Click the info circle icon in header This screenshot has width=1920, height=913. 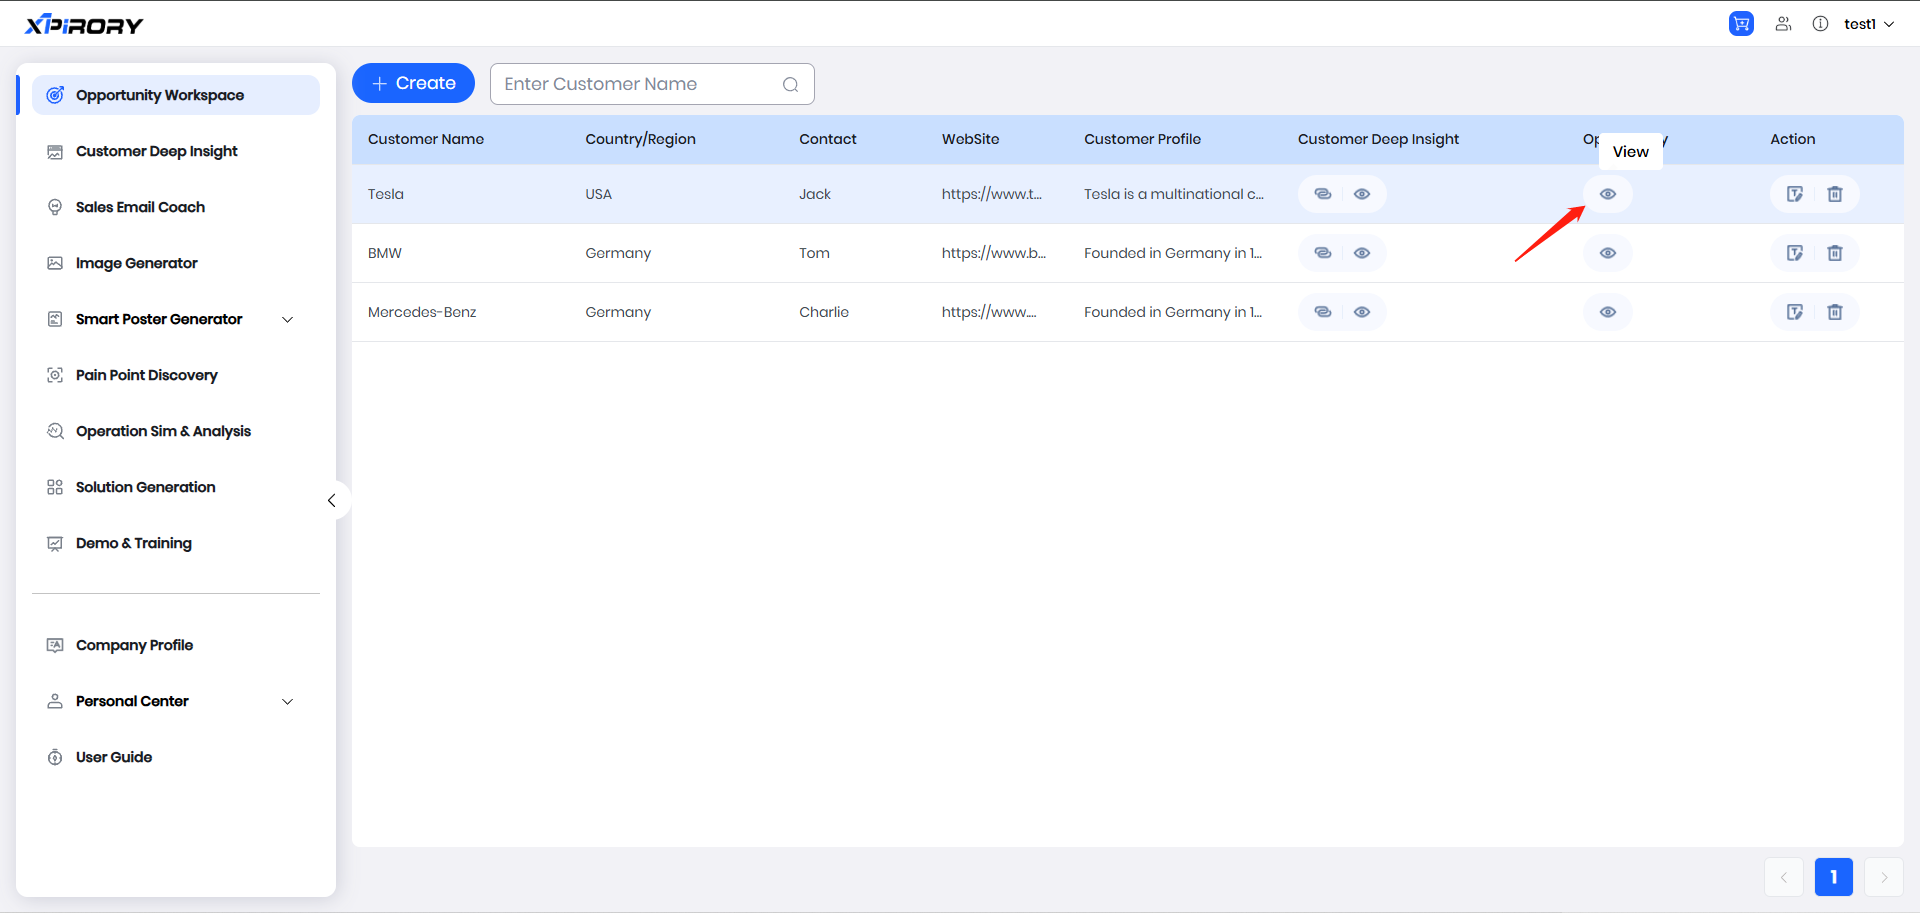tap(1820, 24)
